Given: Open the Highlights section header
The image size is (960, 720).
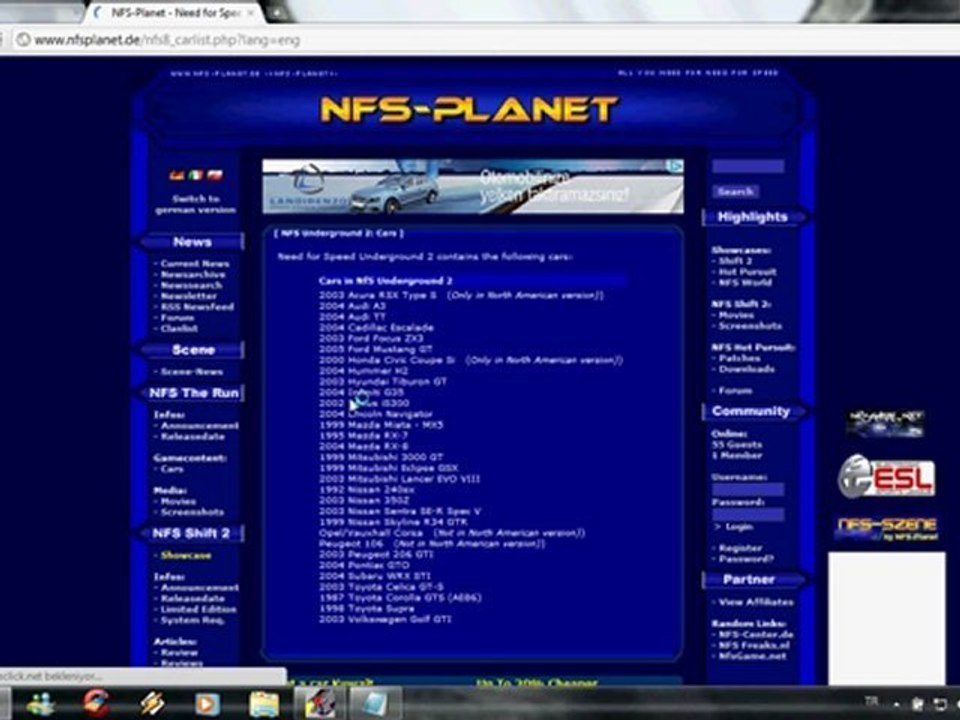Looking at the screenshot, I should [x=753, y=217].
